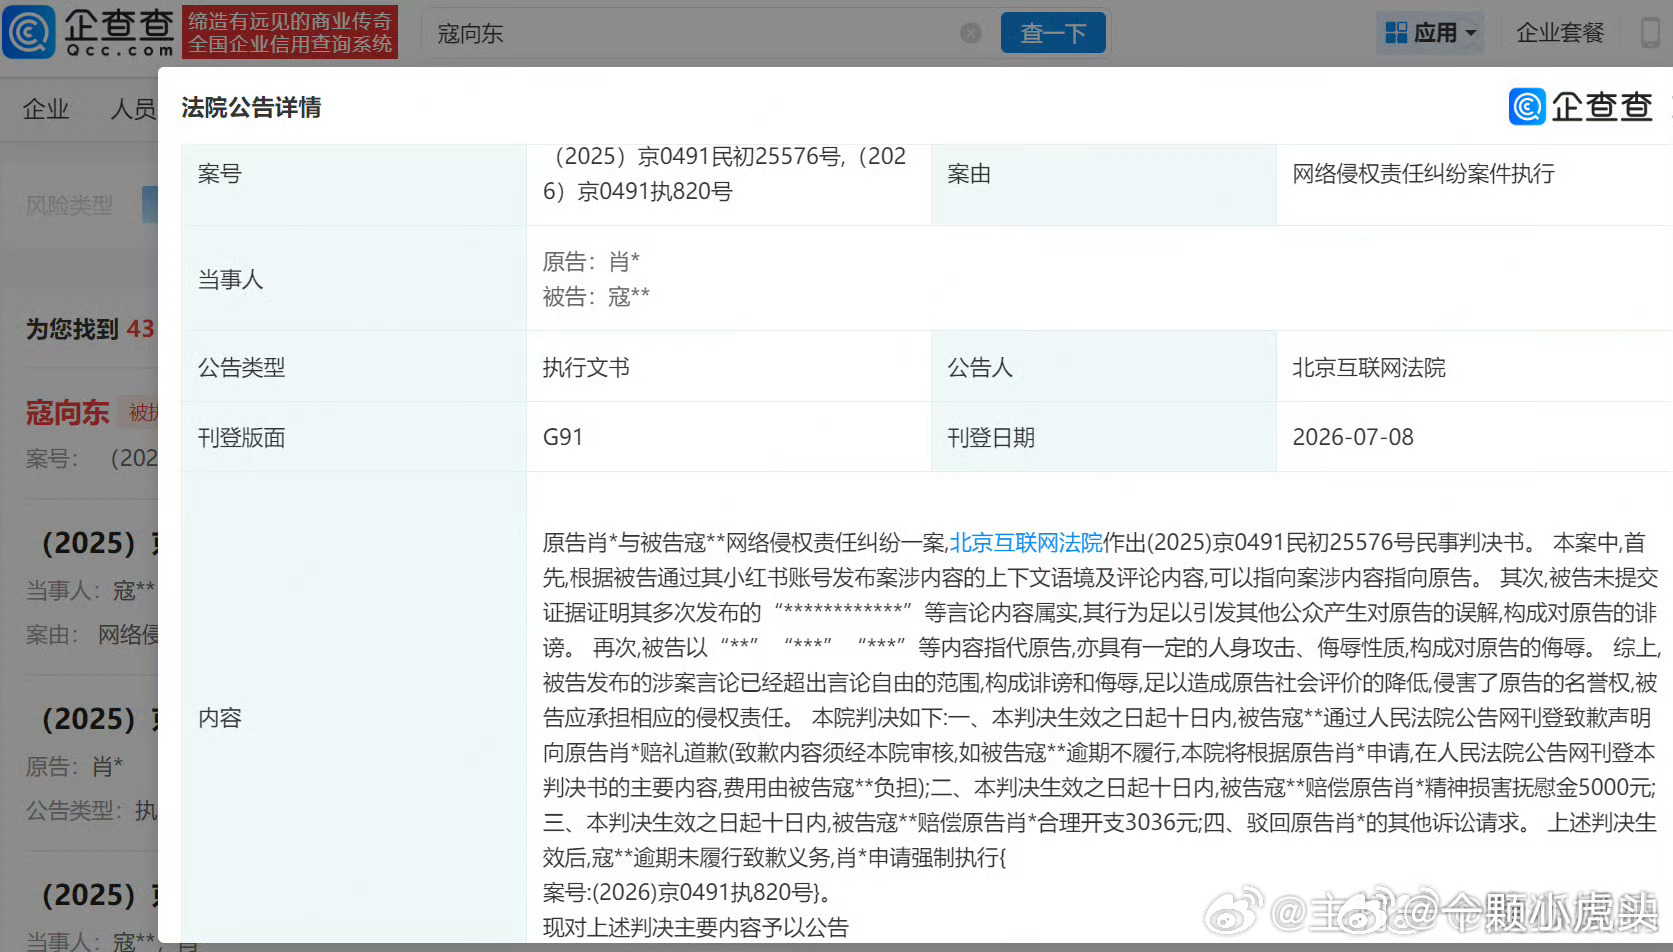The image size is (1673, 952).
Task: Click the 风险类型 filter label
Action: click(x=69, y=205)
